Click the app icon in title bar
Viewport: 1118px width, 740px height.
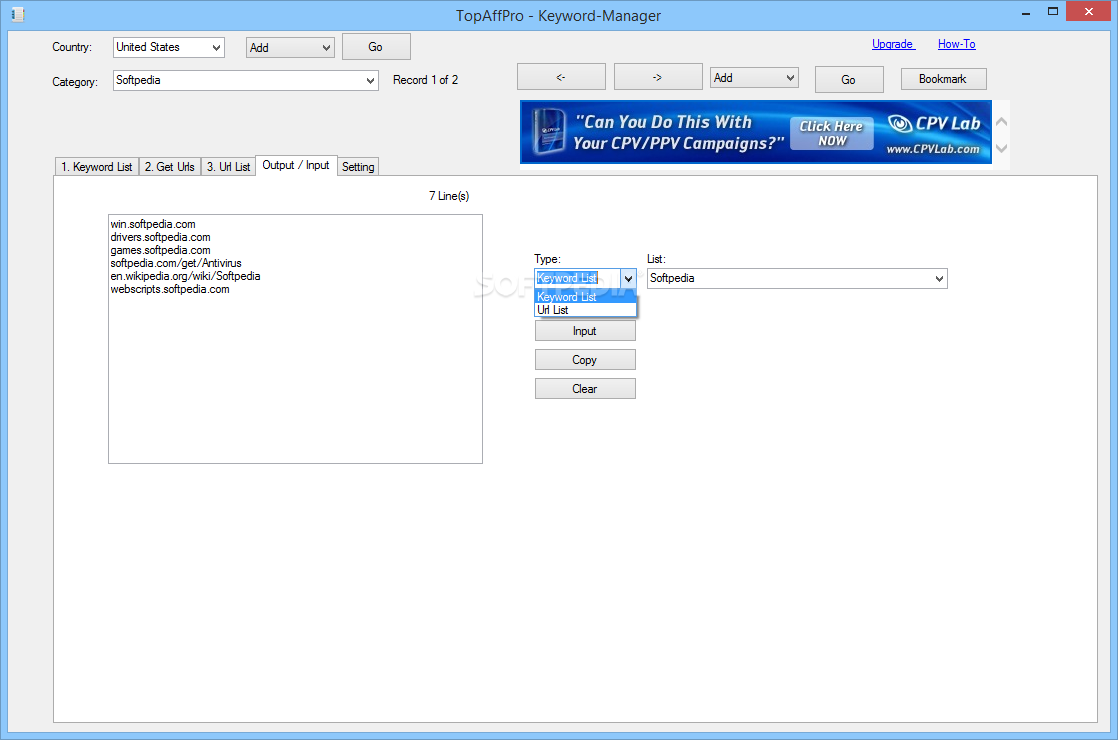(x=18, y=14)
